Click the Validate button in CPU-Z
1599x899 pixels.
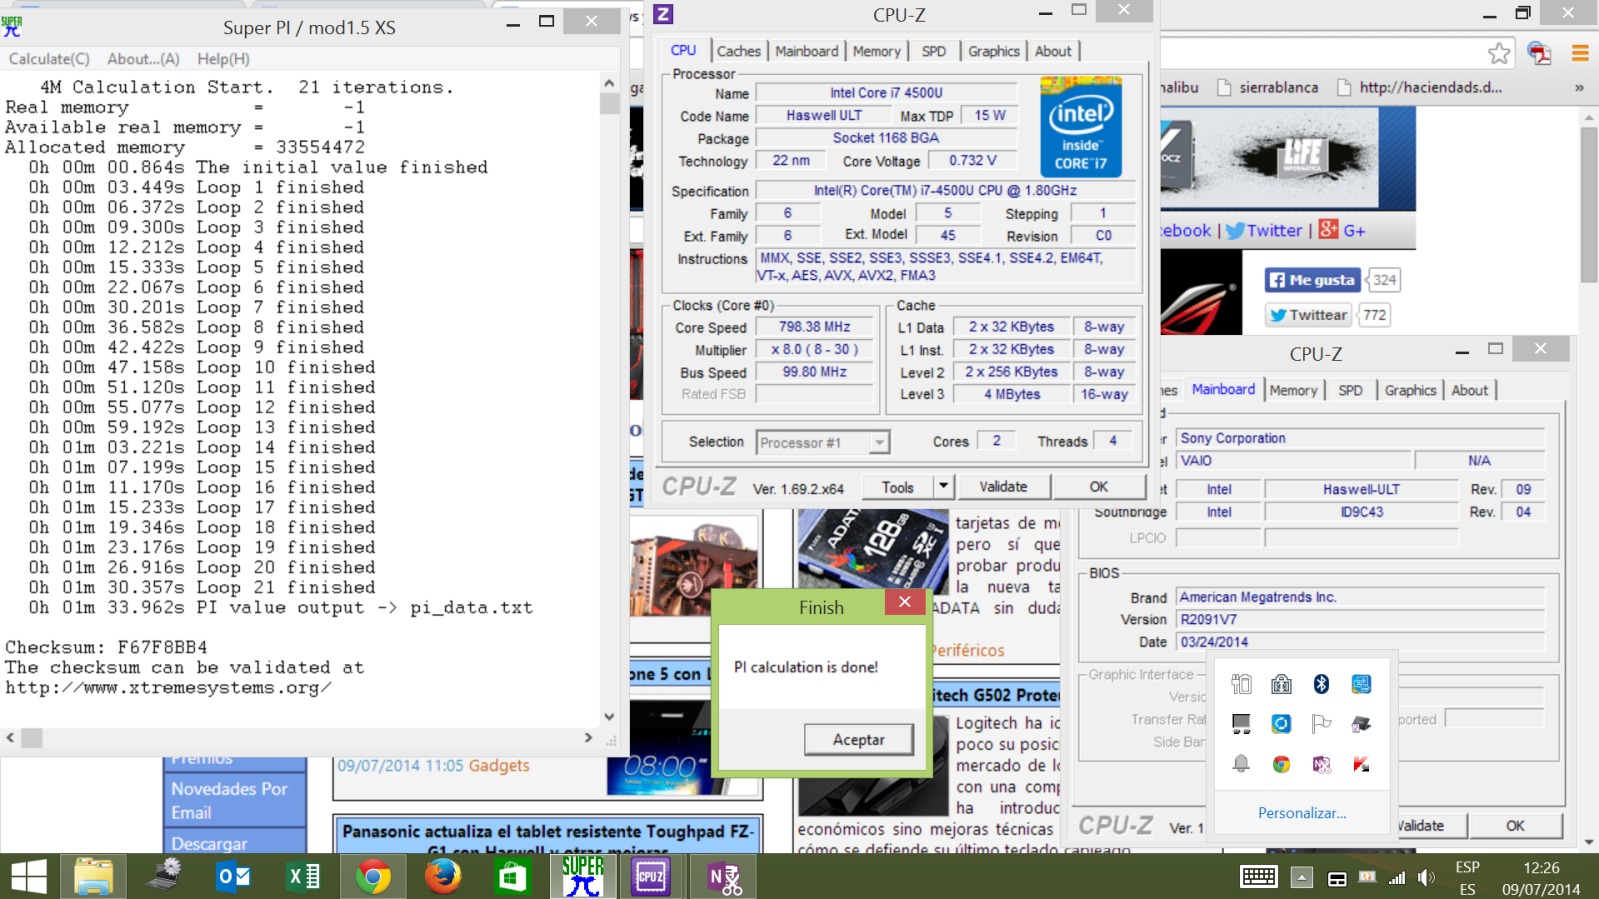1003,487
